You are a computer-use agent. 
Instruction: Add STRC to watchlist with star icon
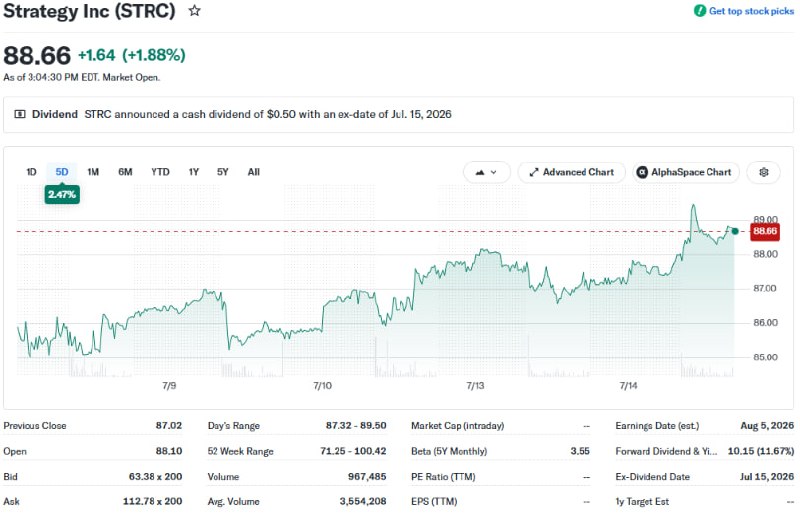(194, 11)
